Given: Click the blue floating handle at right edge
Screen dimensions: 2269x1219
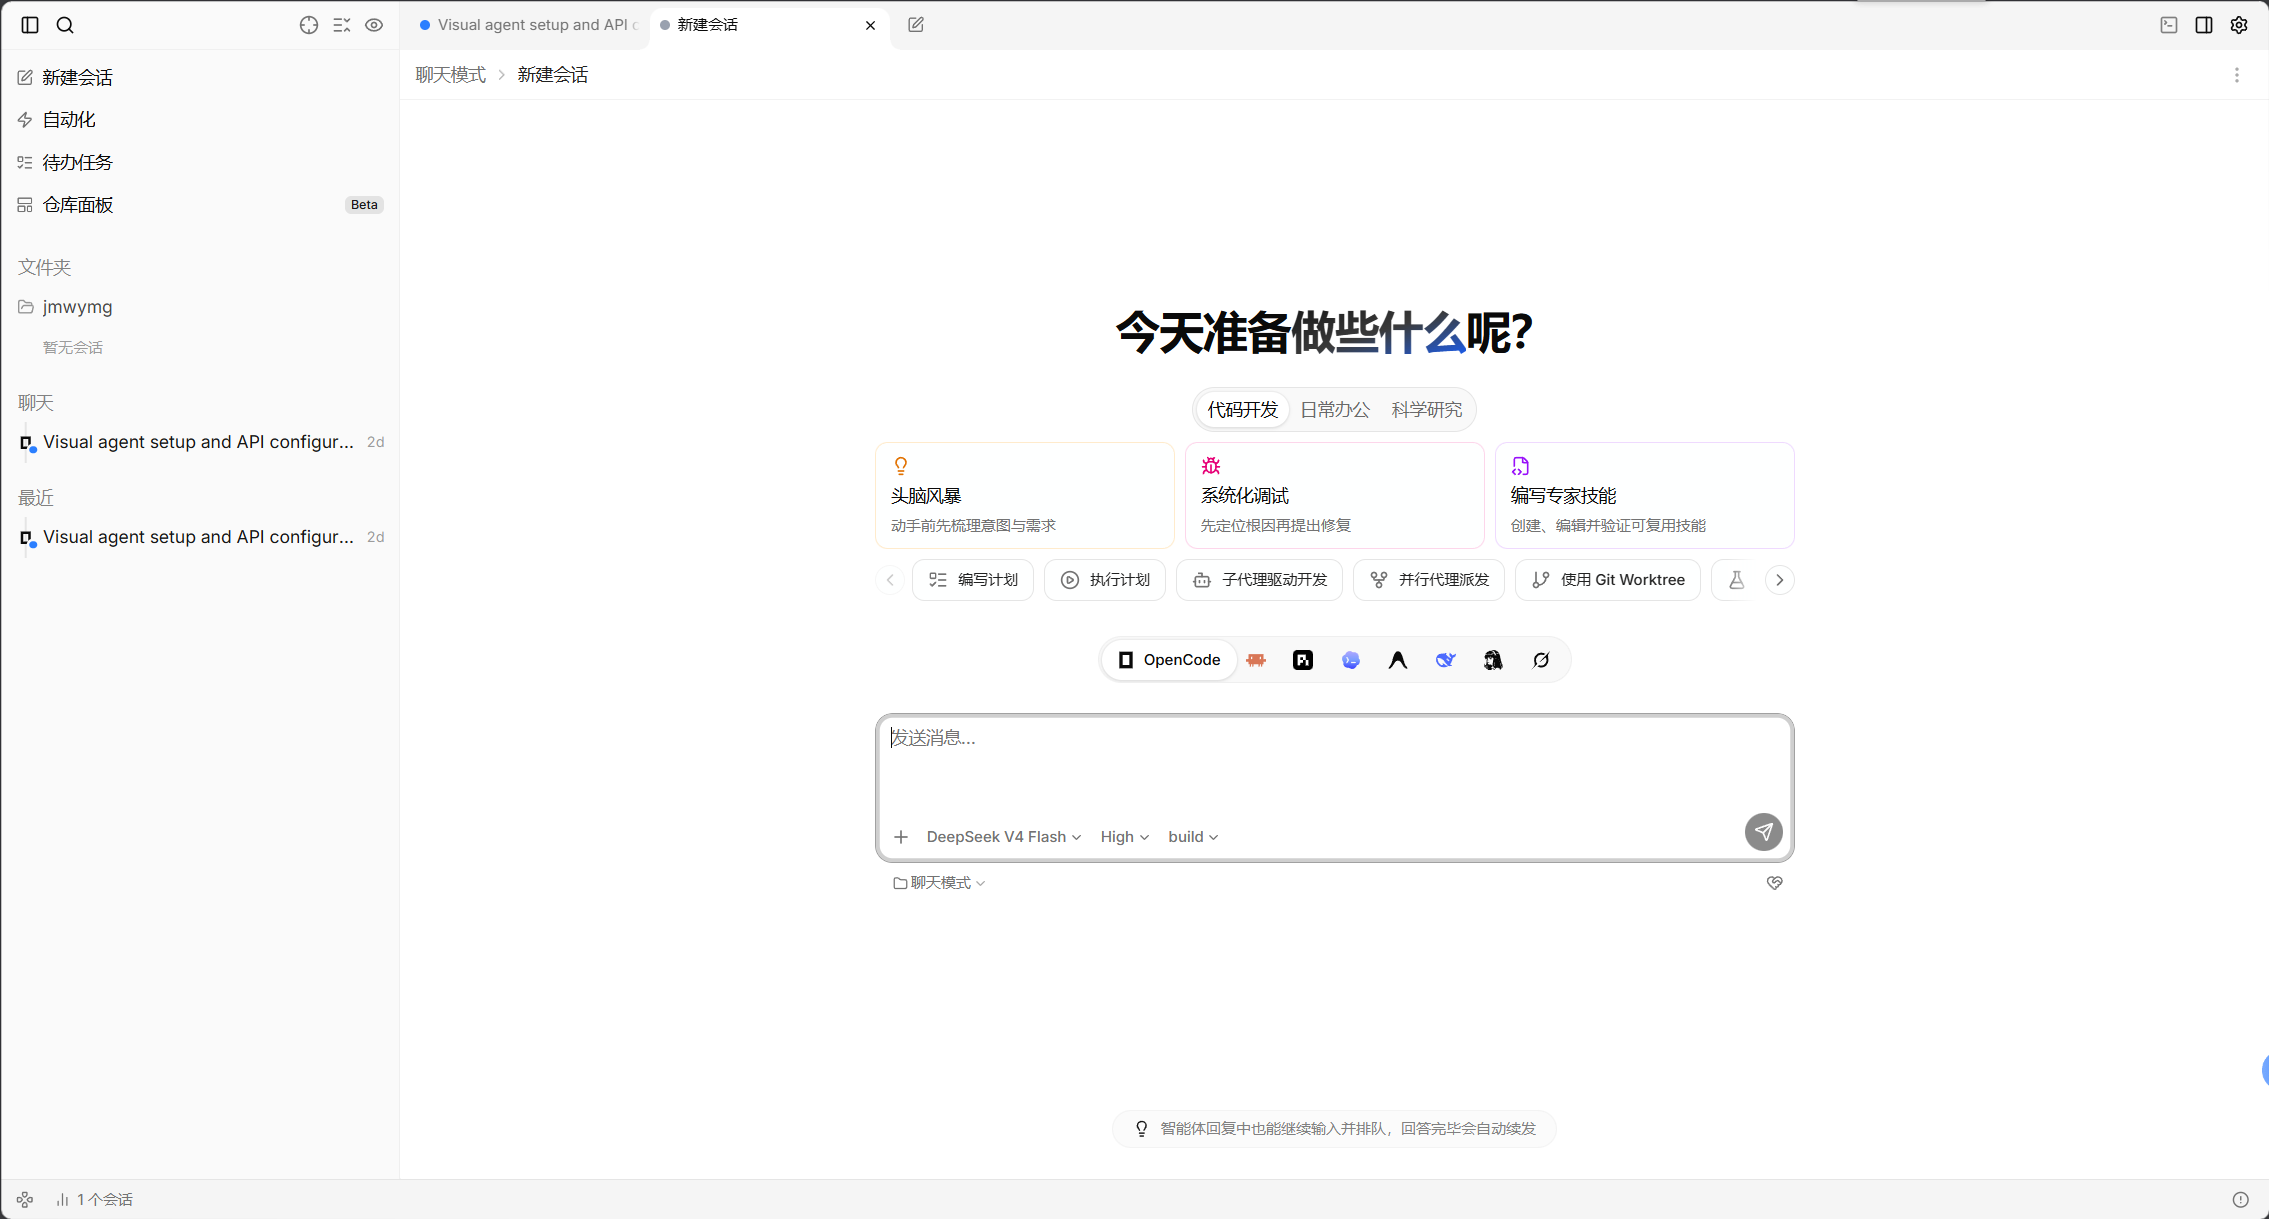Looking at the screenshot, I should click(2265, 1070).
